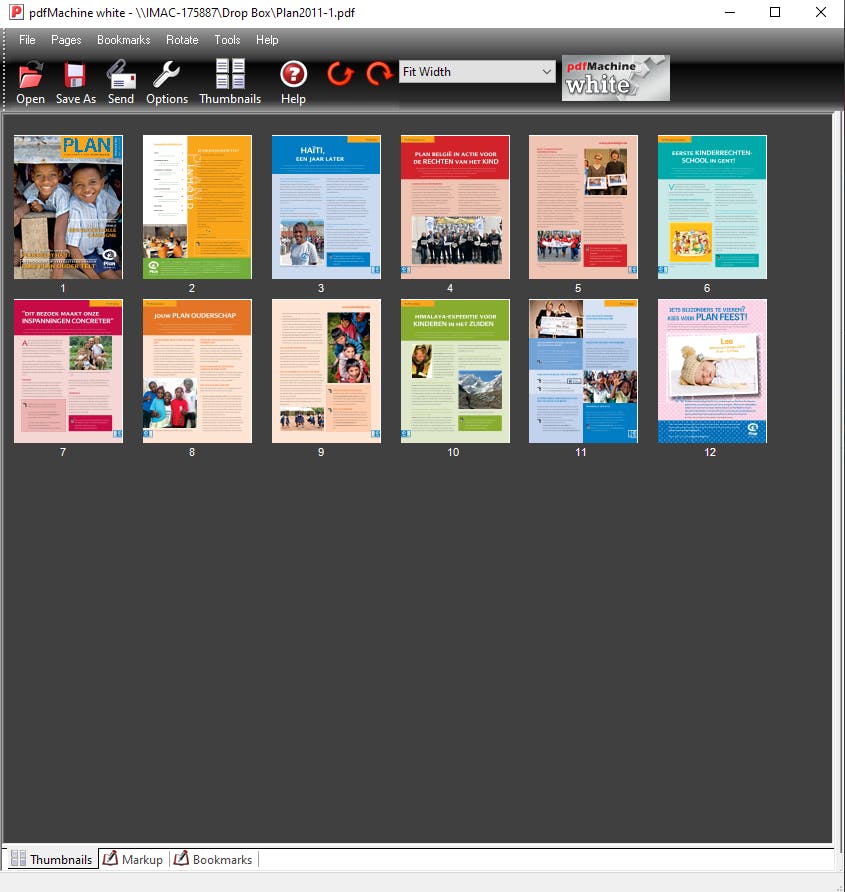Click the Save As toolbar icon
Screen dimensions: 845x892
(x=75, y=80)
